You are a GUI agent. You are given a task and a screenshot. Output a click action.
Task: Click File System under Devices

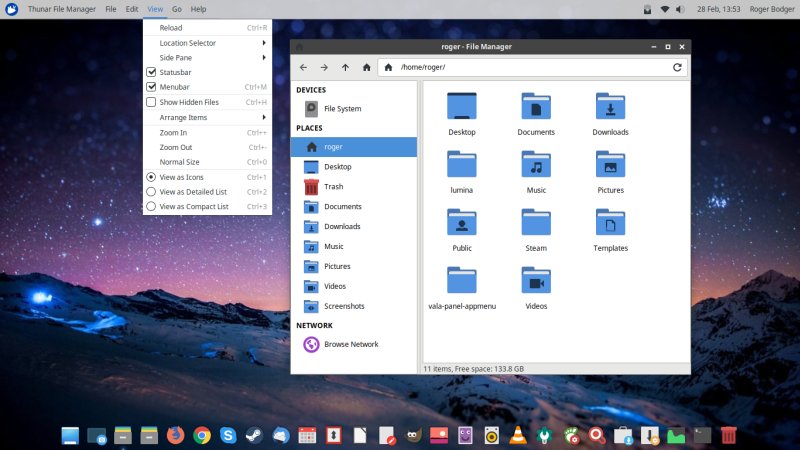tap(342, 108)
